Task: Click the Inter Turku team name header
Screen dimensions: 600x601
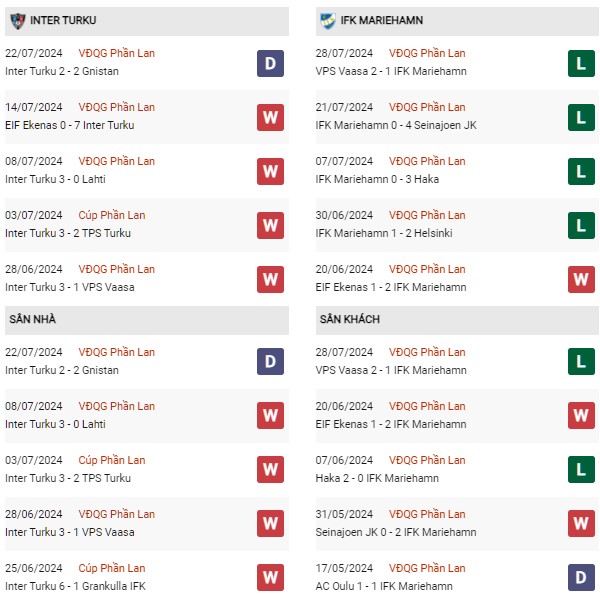Action: pos(63,20)
